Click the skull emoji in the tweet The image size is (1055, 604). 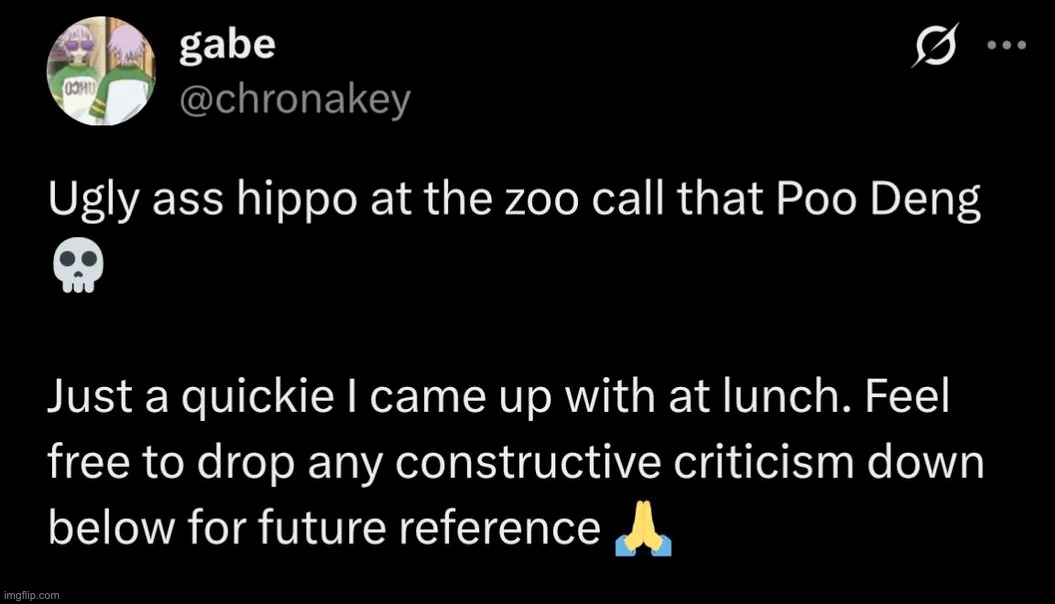74,268
